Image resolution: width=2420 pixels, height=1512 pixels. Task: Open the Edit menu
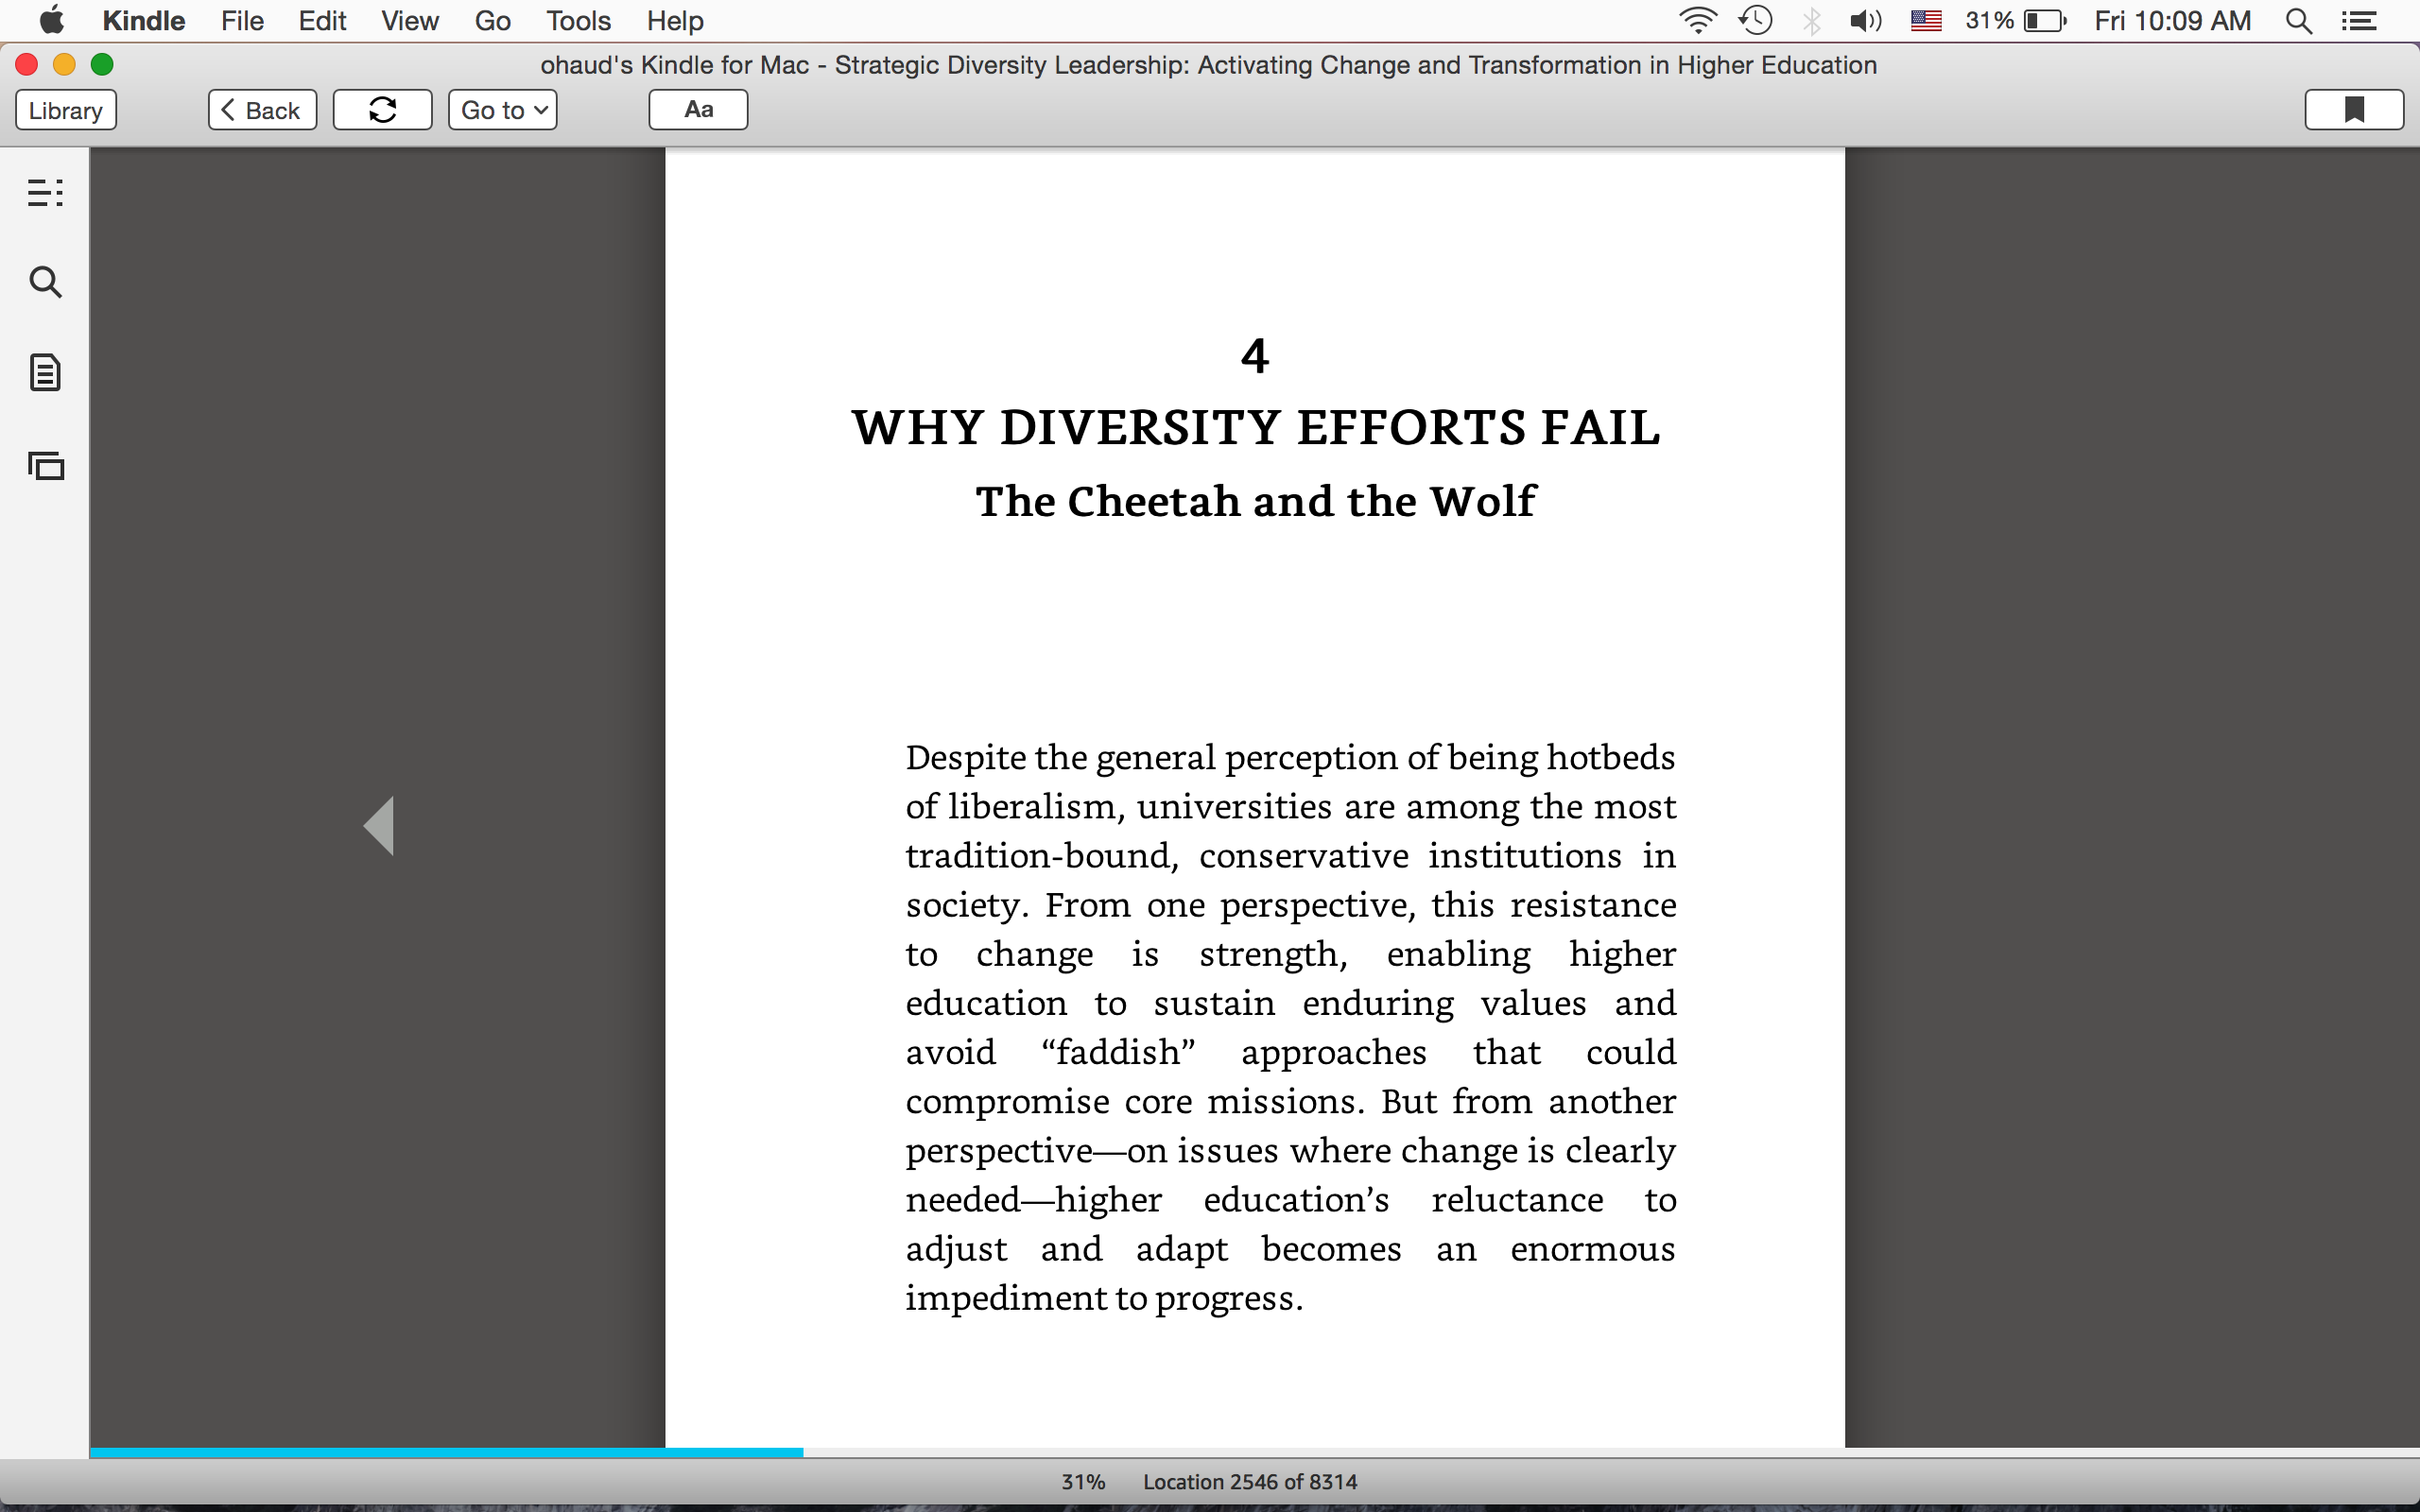(322, 20)
